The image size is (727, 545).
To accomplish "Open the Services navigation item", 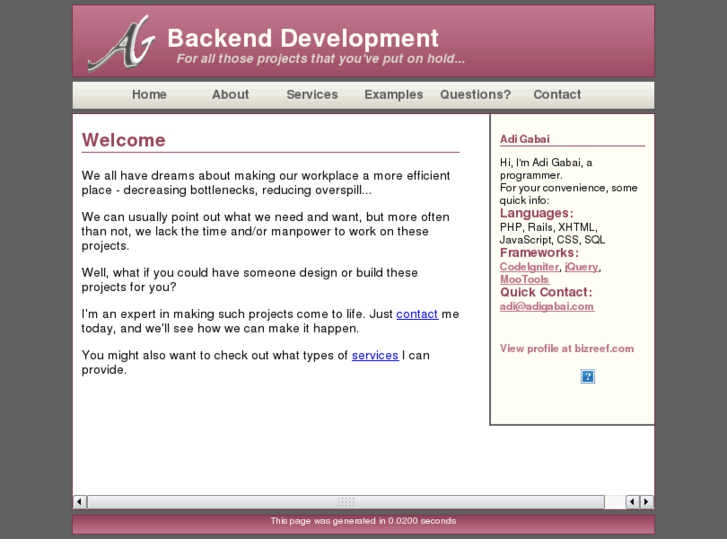I will point(312,95).
